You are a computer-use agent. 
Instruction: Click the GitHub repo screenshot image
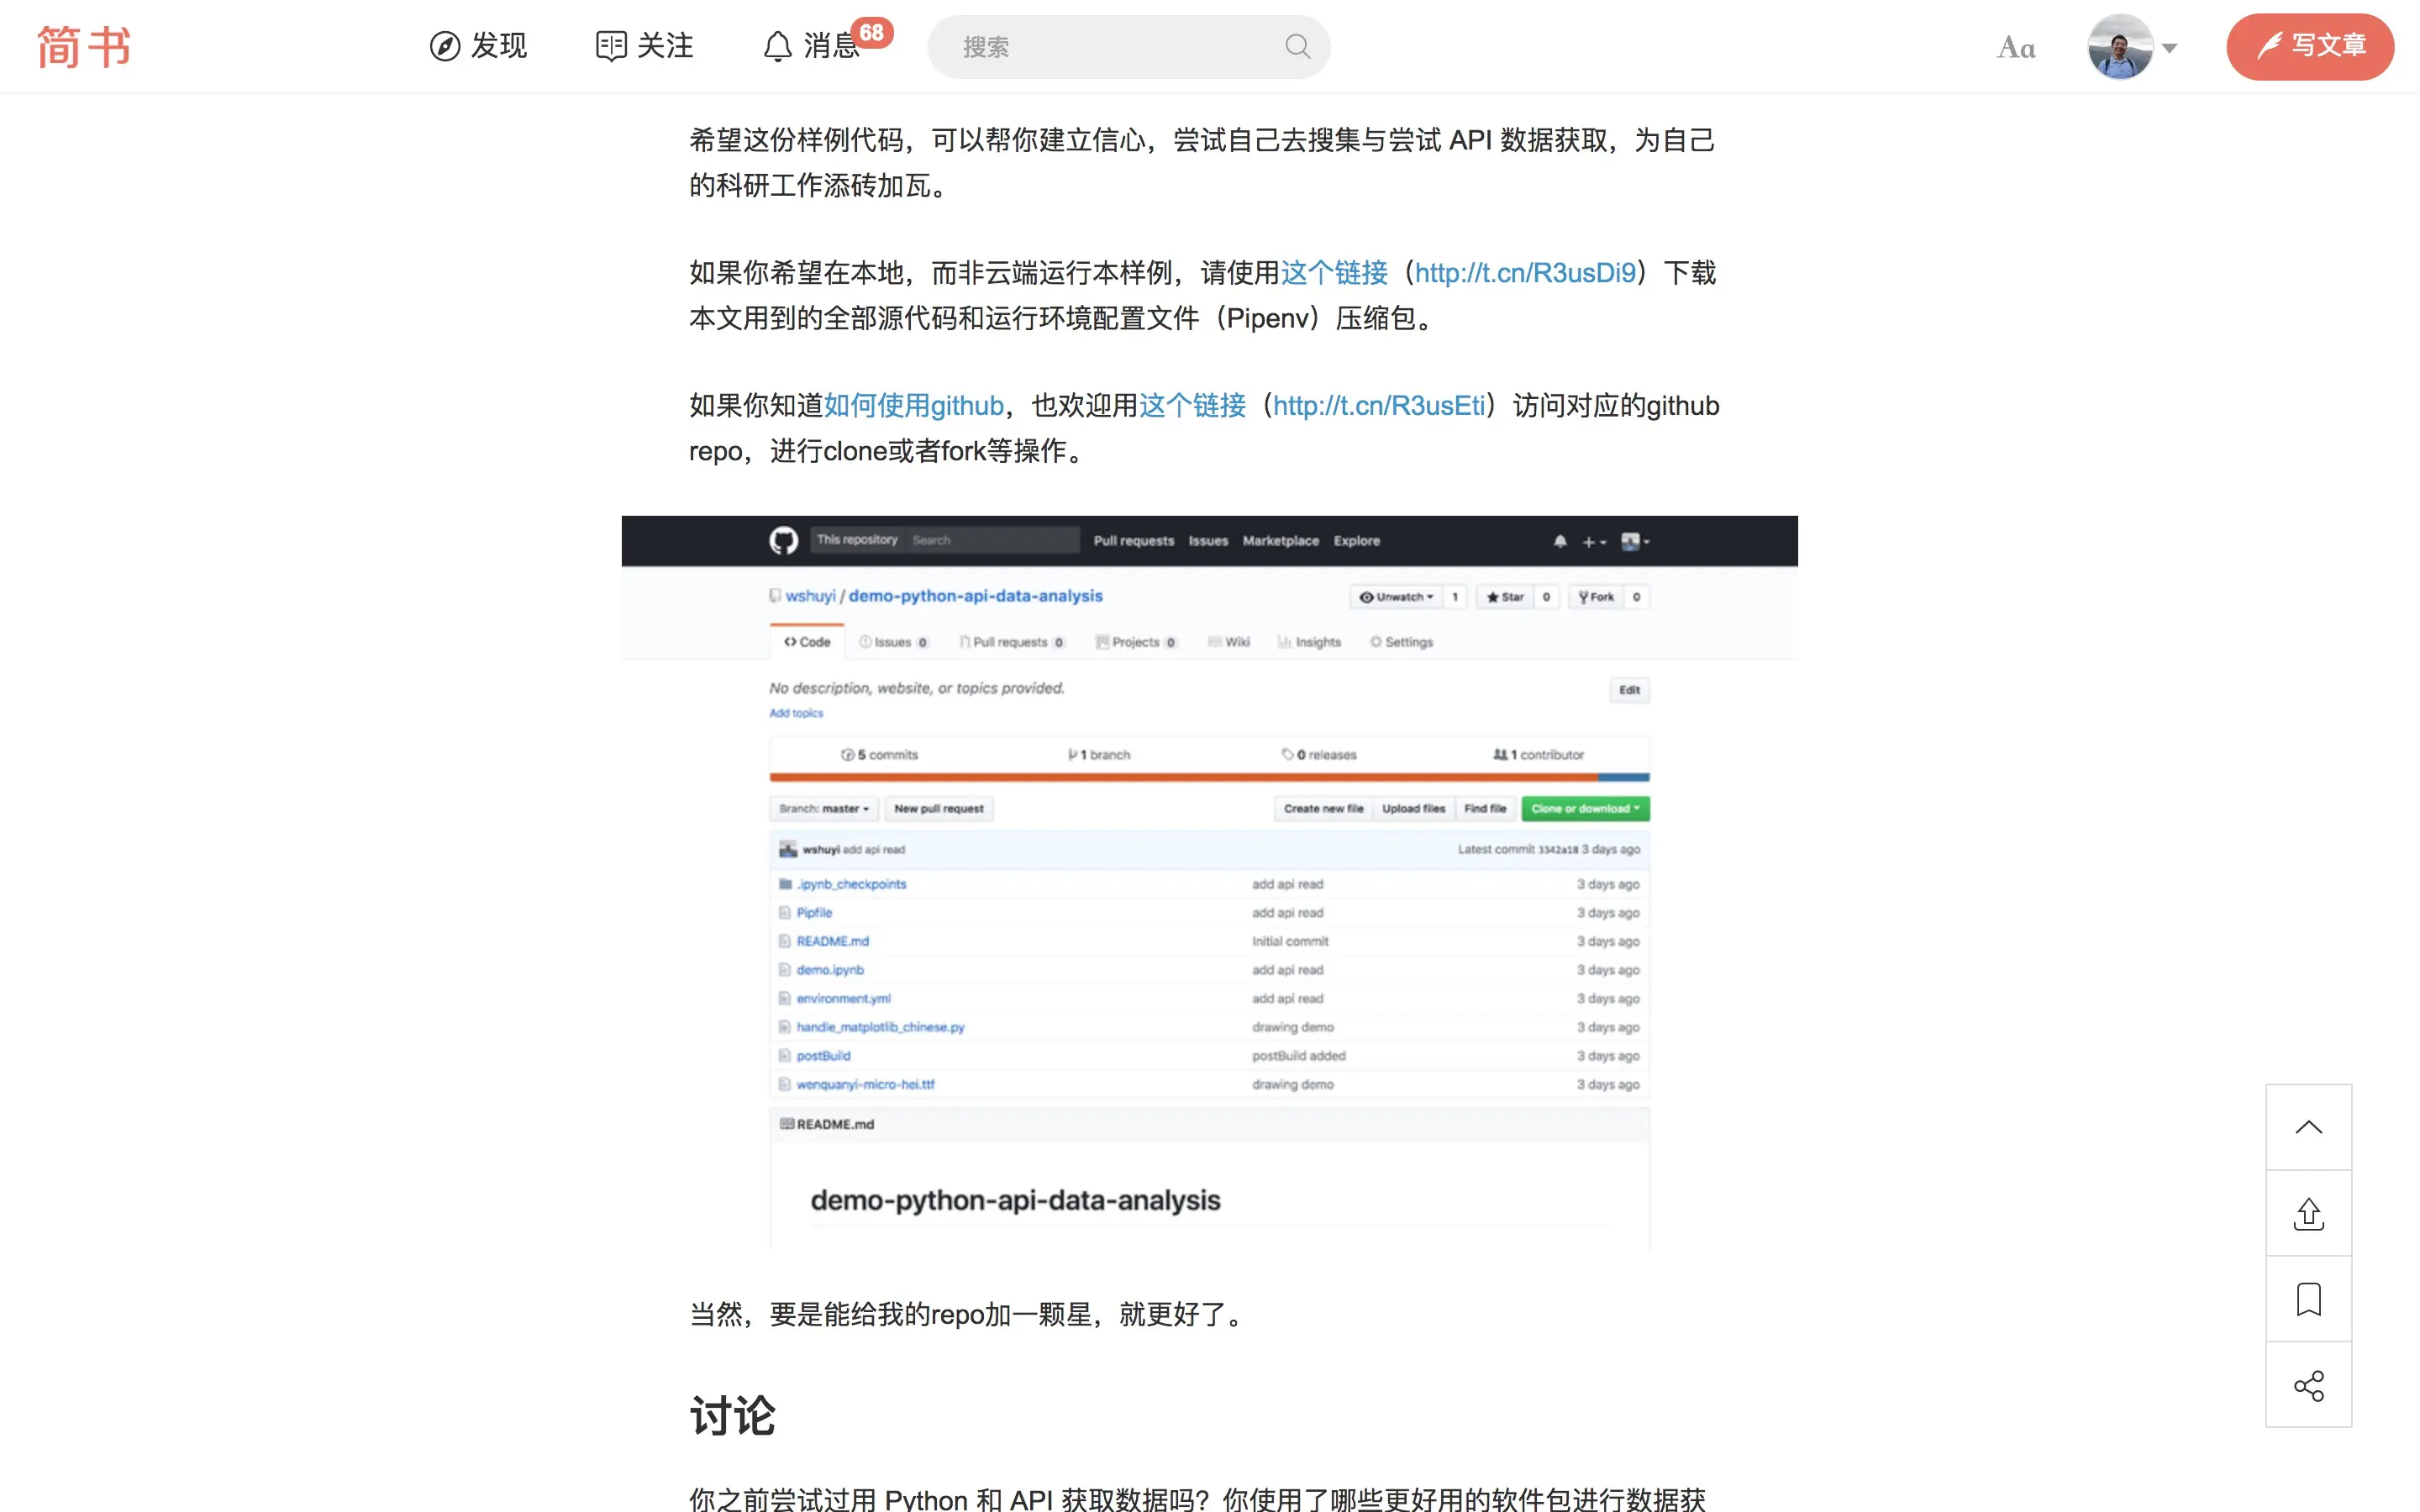(x=1209, y=882)
